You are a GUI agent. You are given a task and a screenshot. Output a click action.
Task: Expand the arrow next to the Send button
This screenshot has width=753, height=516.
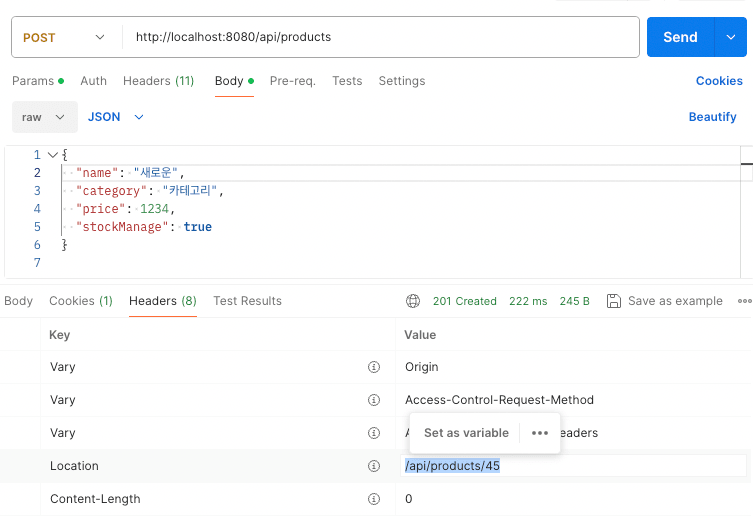click(x=728, y=37)
